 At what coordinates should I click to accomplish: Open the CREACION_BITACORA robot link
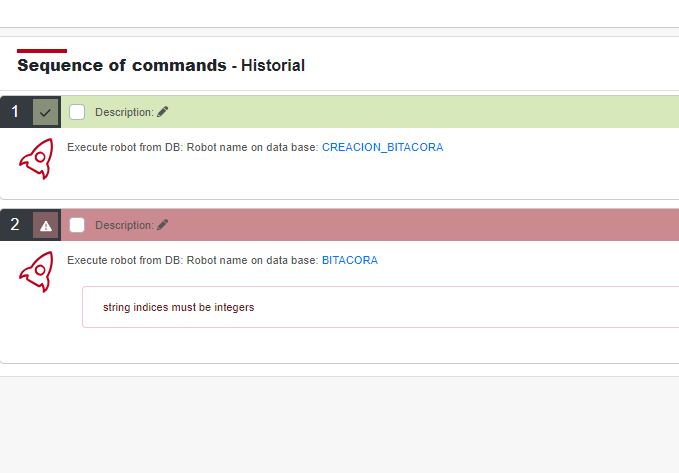pyautogui.click(x=382, y=147)
